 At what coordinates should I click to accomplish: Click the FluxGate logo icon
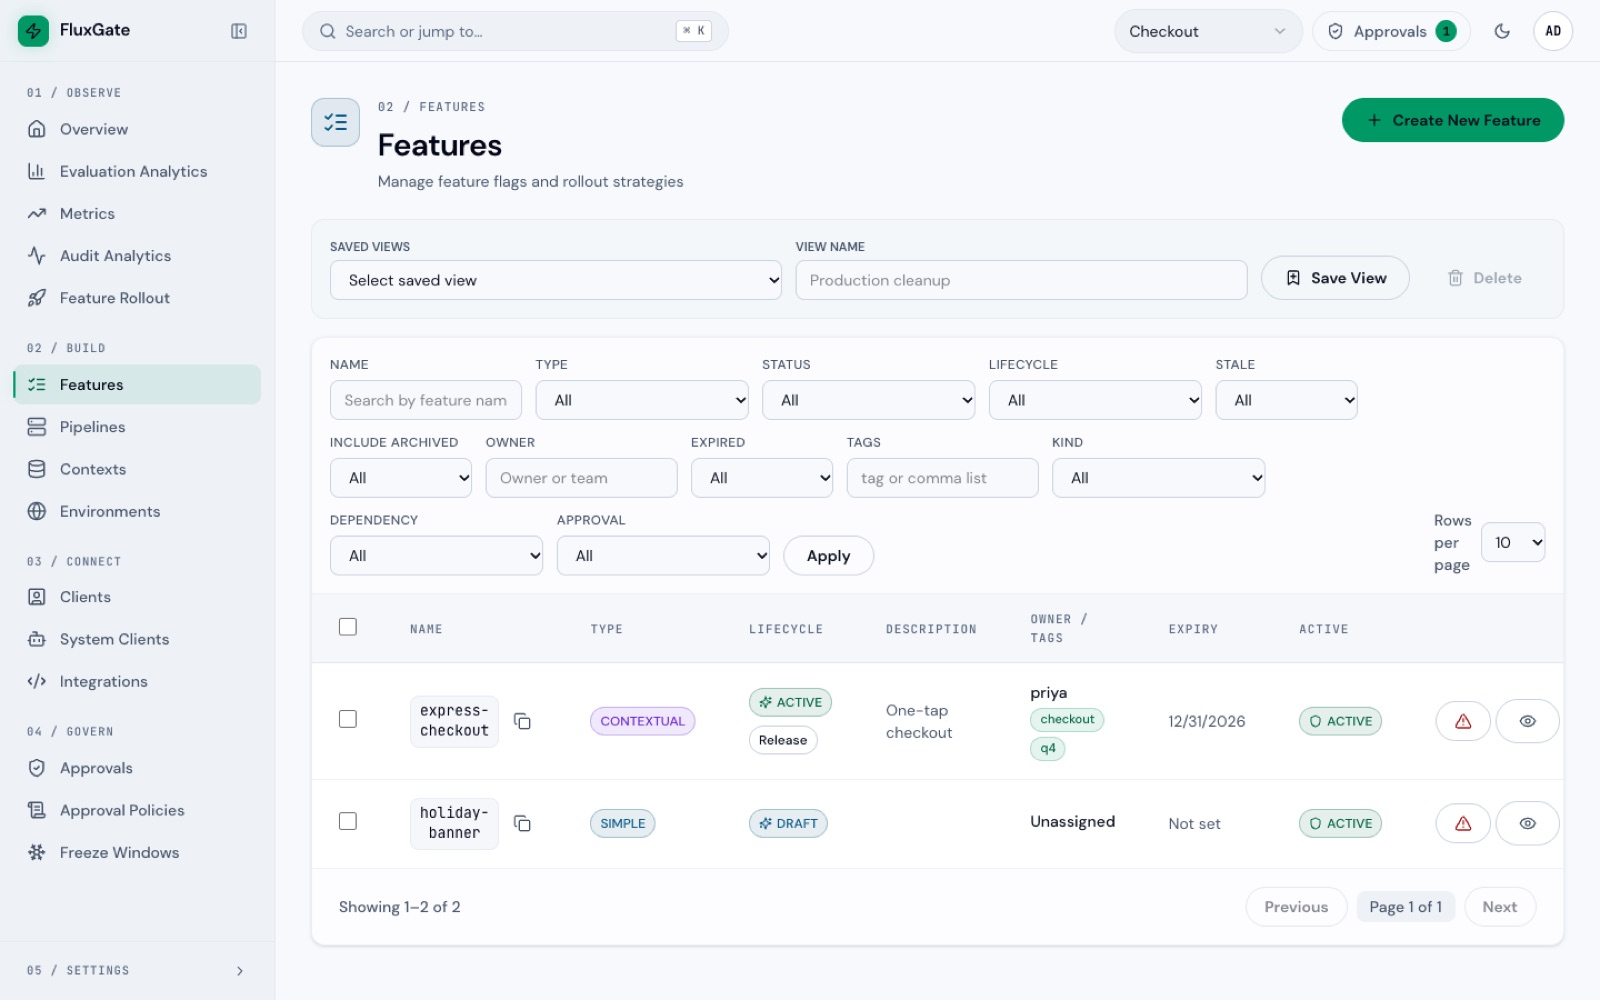[x=33, y=31]
